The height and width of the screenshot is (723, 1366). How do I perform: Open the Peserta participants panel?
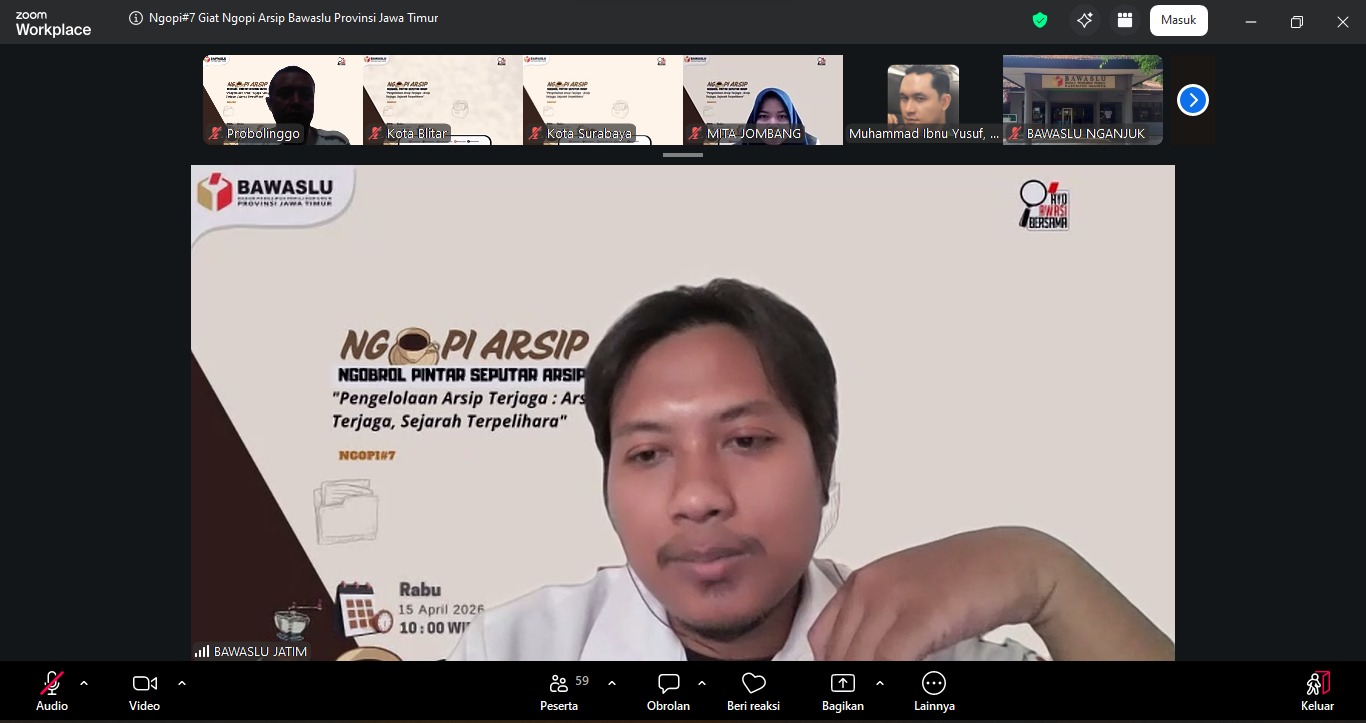(x=559, y=684)
